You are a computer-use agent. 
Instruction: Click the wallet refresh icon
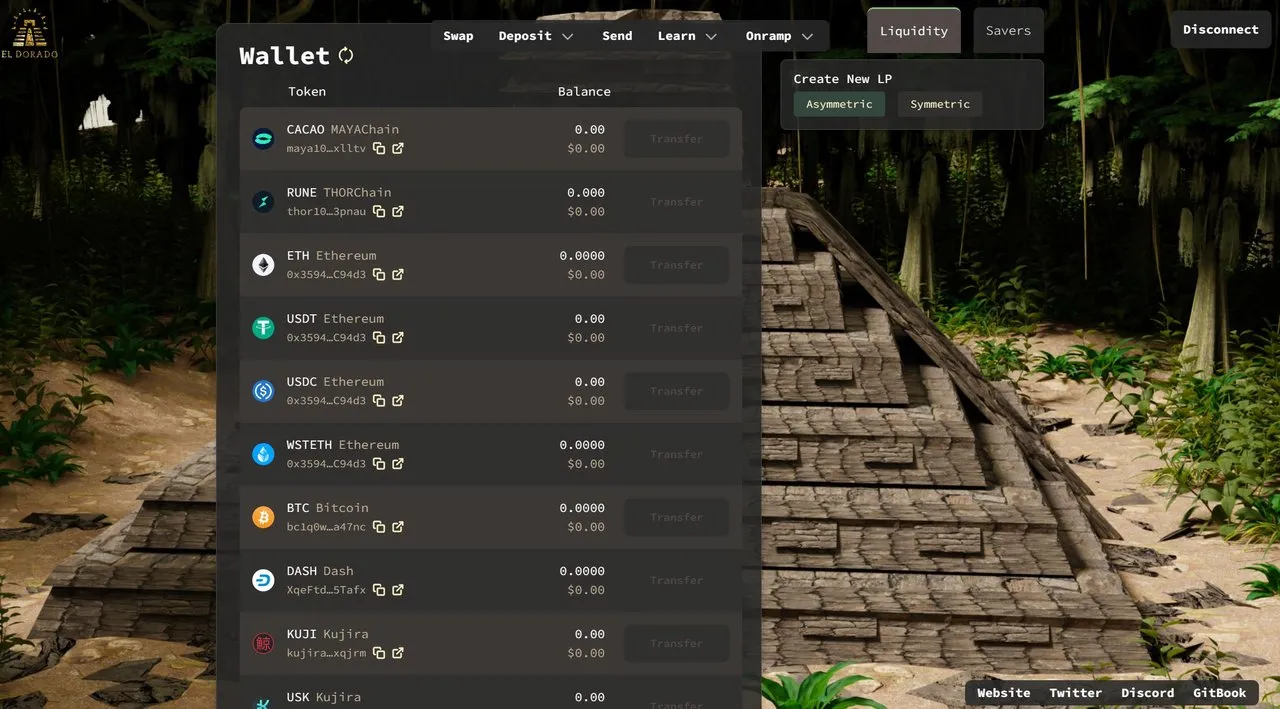(346, 56)
